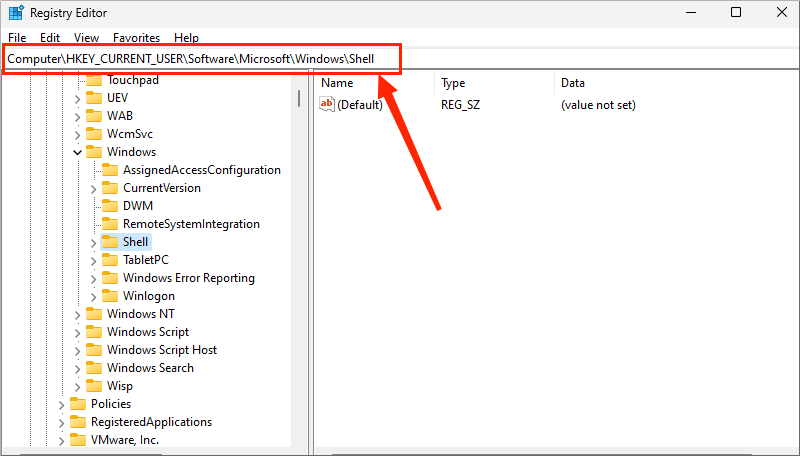Expand the Windows Error Reporting key
The width and height of the screenshot is (800, 456).
pyautogui.click(x=93, y=279)
